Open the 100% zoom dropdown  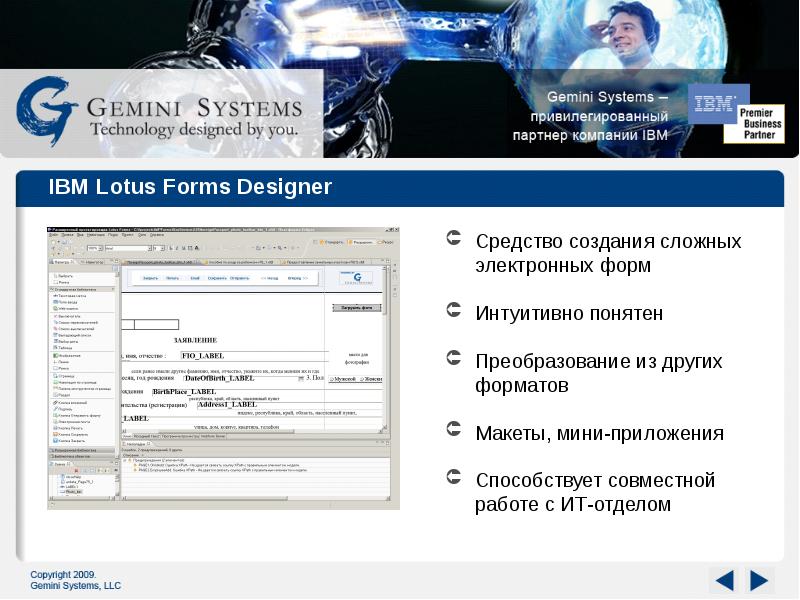tap(94, 248)
